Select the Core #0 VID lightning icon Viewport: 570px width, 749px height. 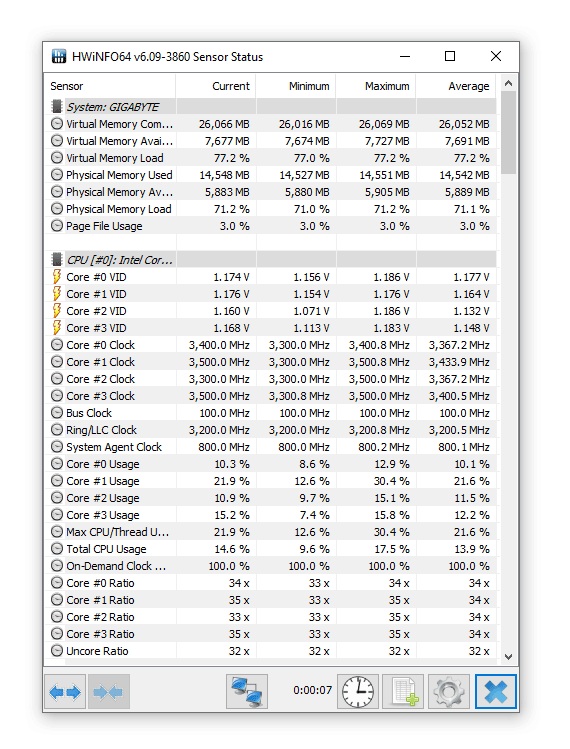pyautogui.click(x=57, y=277)
